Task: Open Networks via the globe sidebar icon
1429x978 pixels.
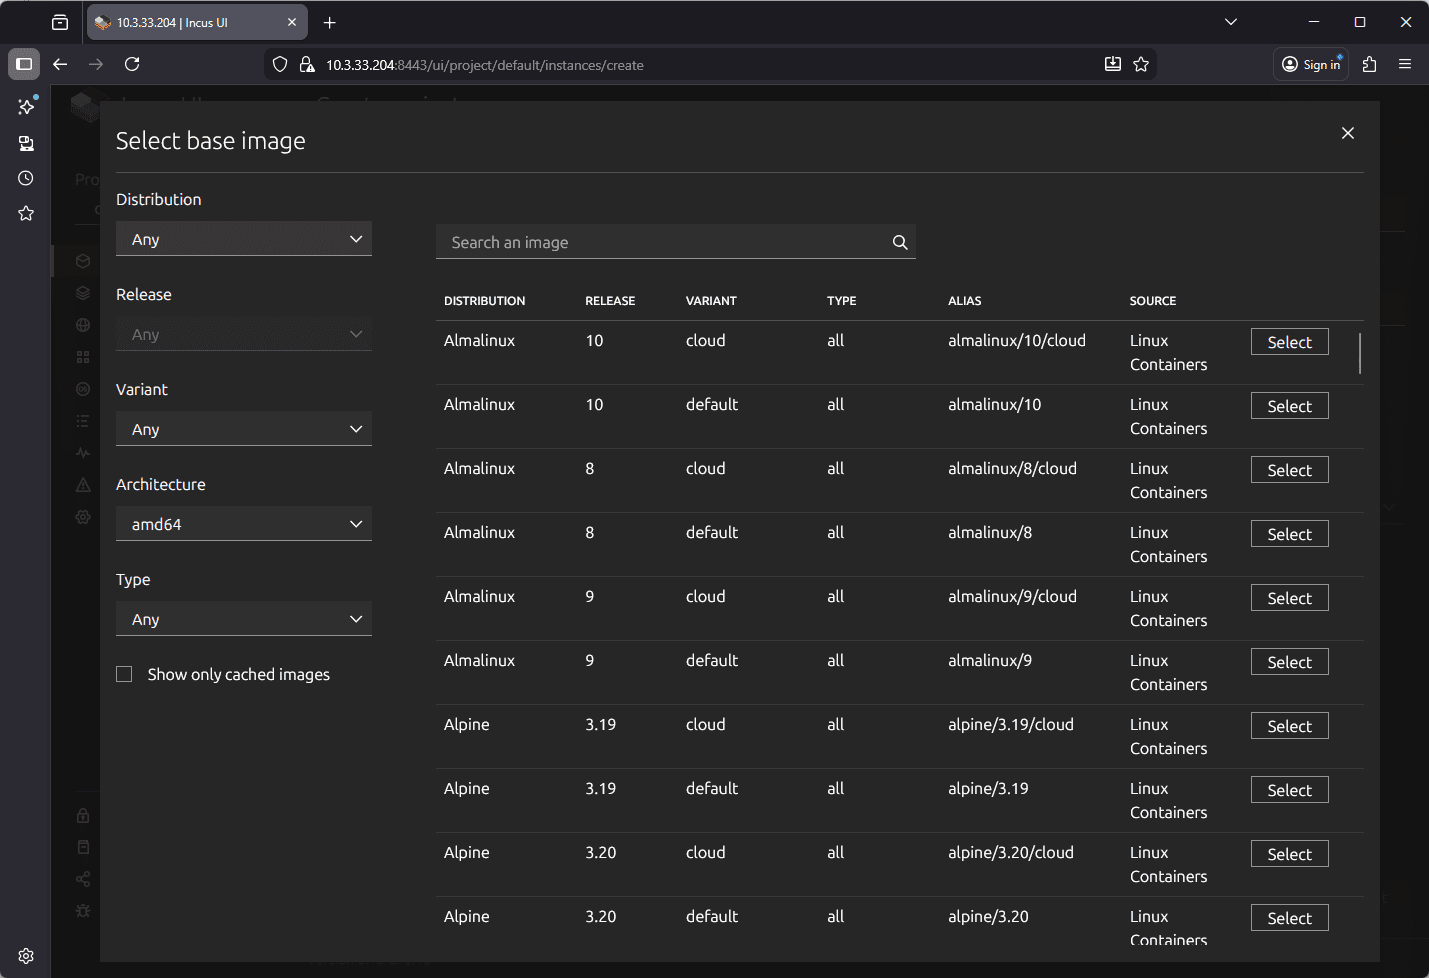Action: (x=83, y=324)
